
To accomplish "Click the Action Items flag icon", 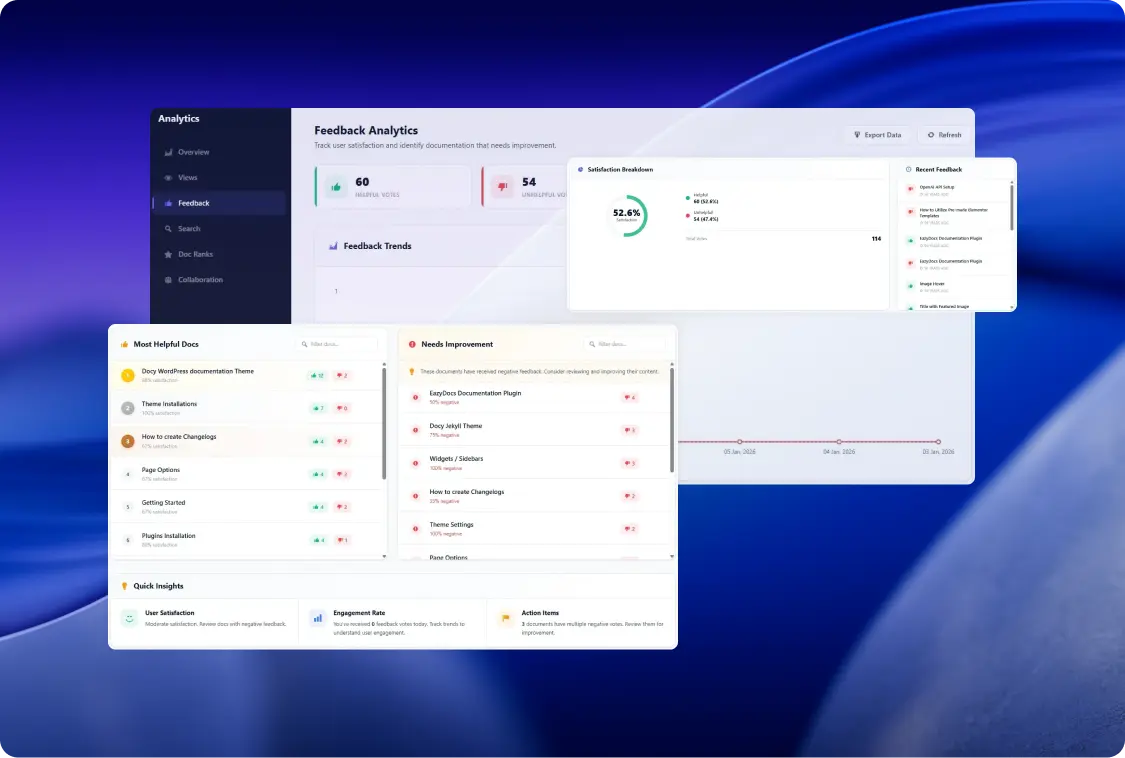I will (505, 618).
